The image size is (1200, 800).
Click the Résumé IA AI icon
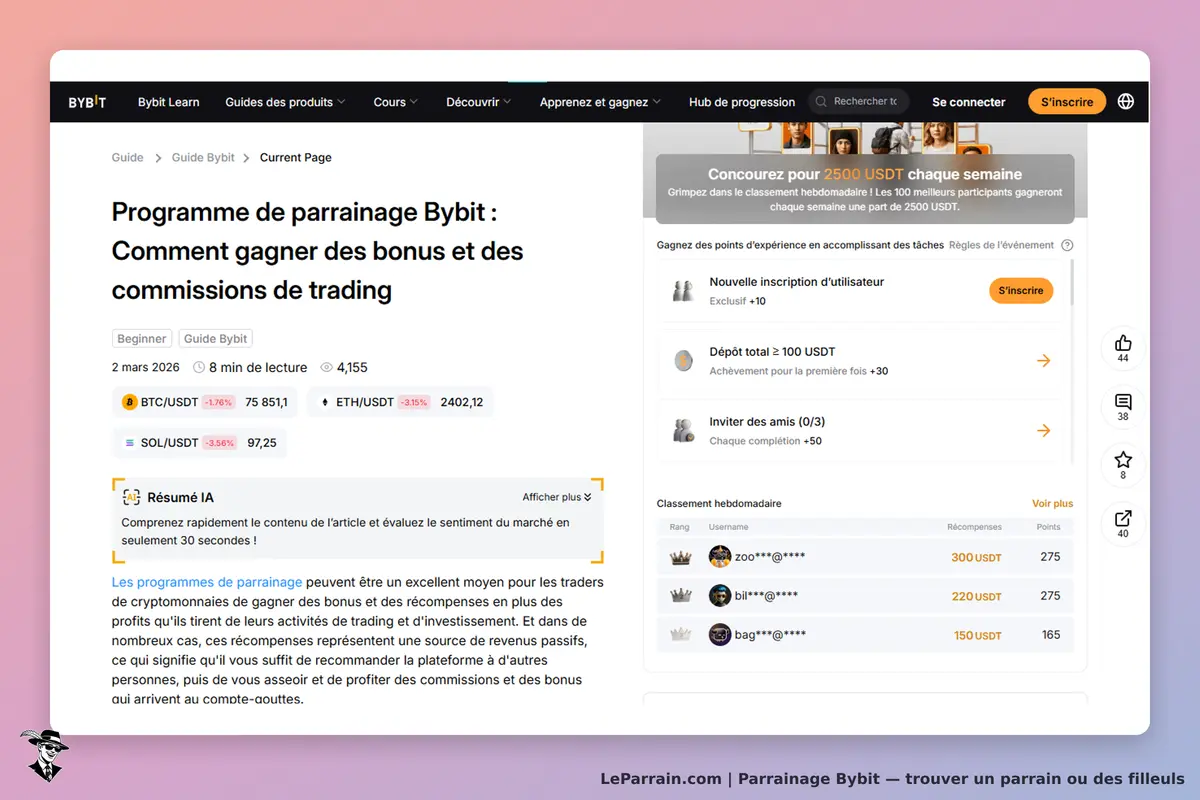tap(131, 497)
